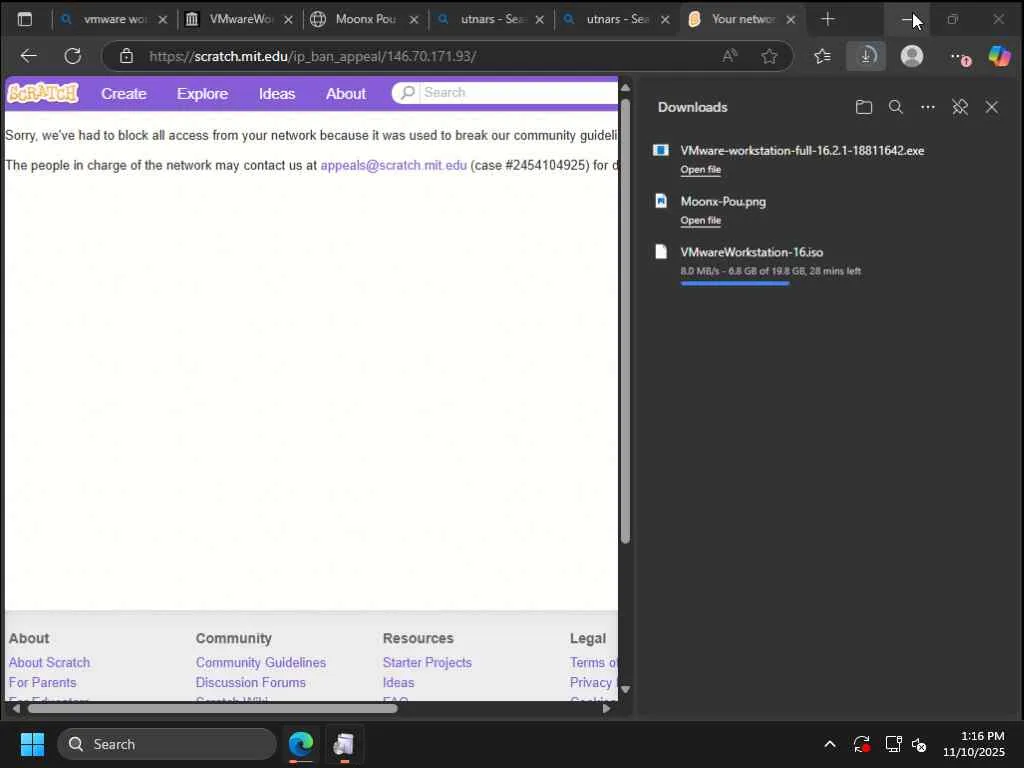
Task: Open Edge Settings and more menu
Action: 957,56
